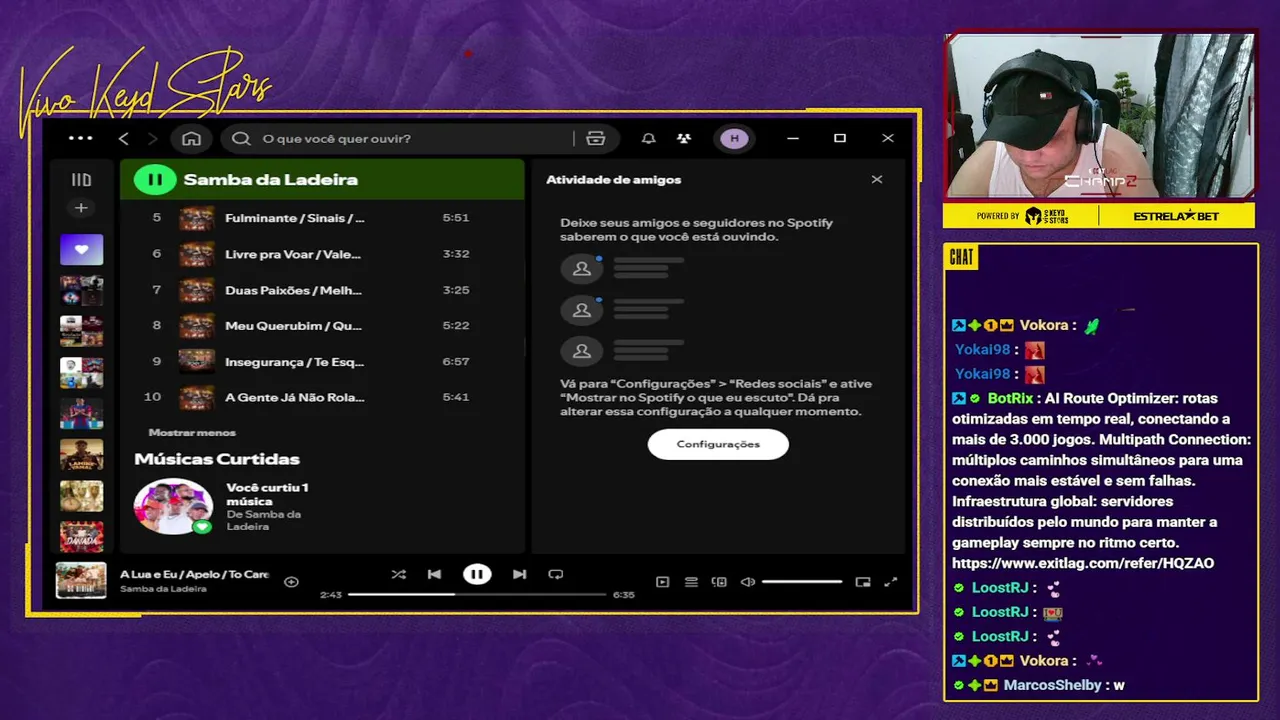Image resolution: width=1280 pixels, height=720 pixels.
Task: Play track 8 Meu Querubim
Action: (322, 325)
